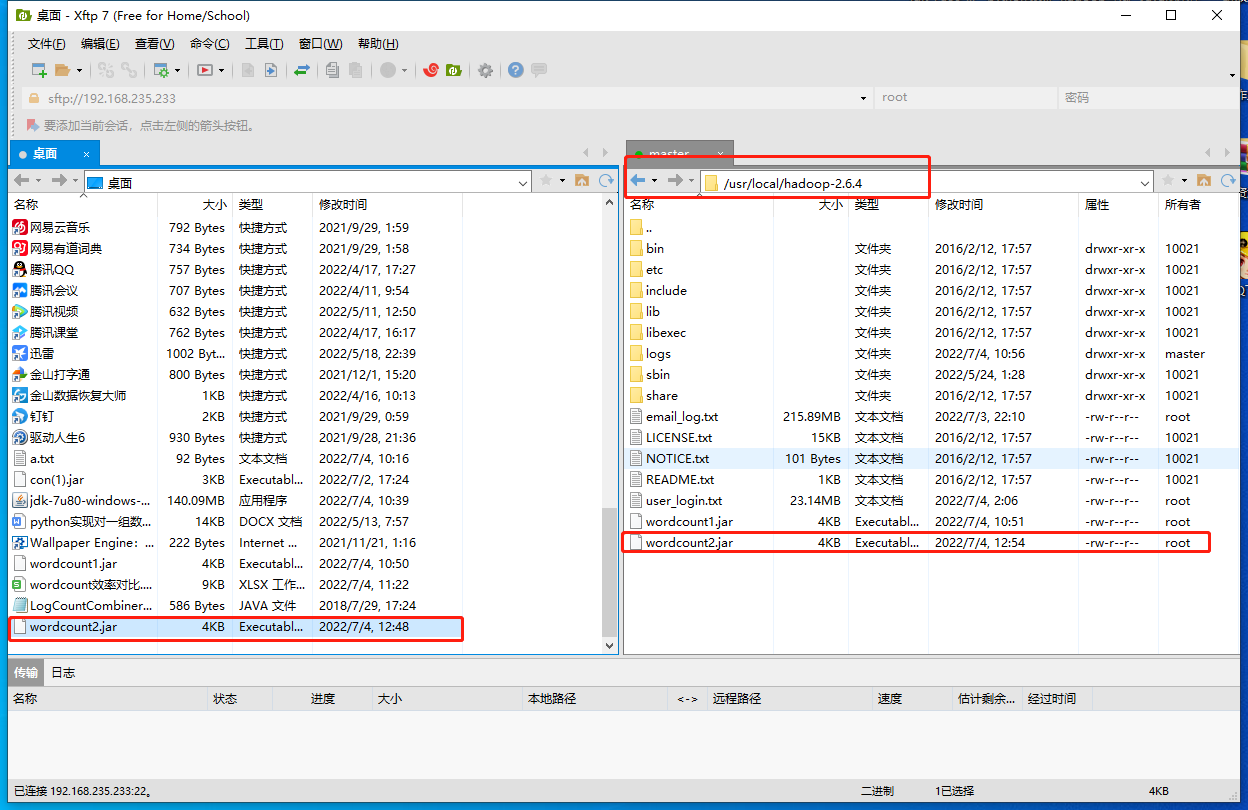Click the speech bubble feedback icon
1248x810 pixels.
(x=539, y=70)
